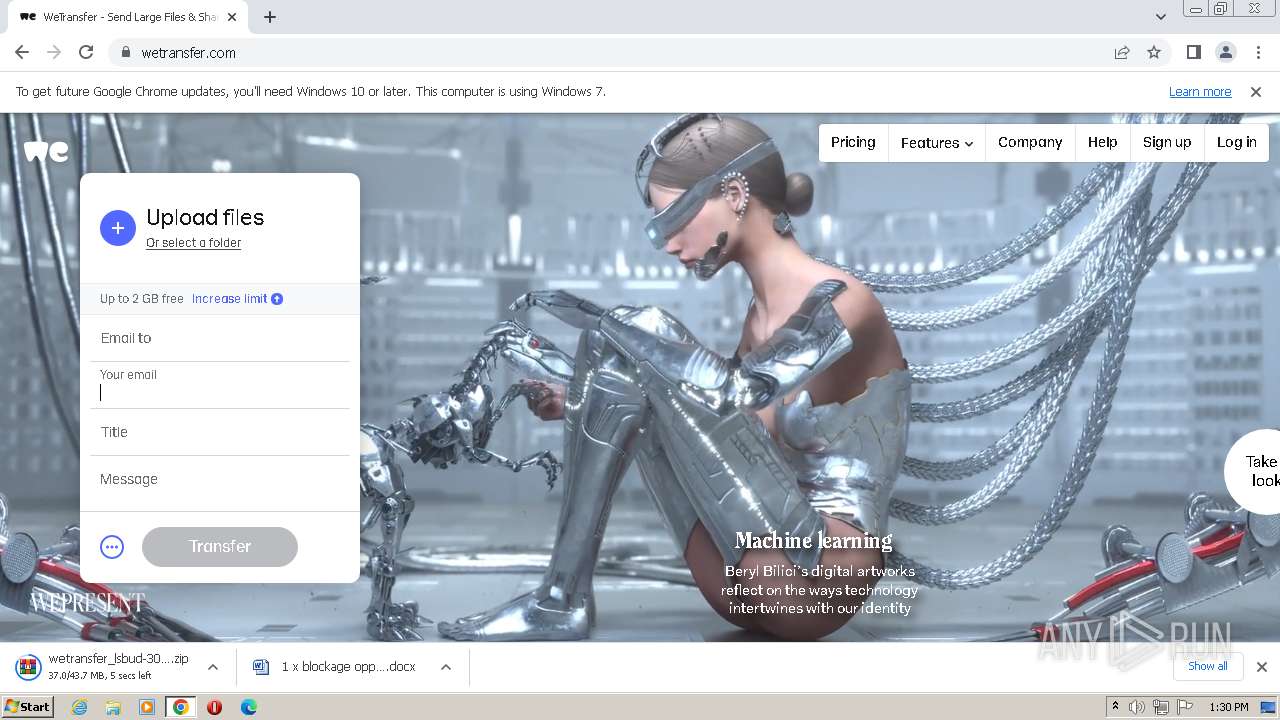This screenshot has height=720, width=1280.
Task: Open the blockage opp docx download
Action: (349, 666)
